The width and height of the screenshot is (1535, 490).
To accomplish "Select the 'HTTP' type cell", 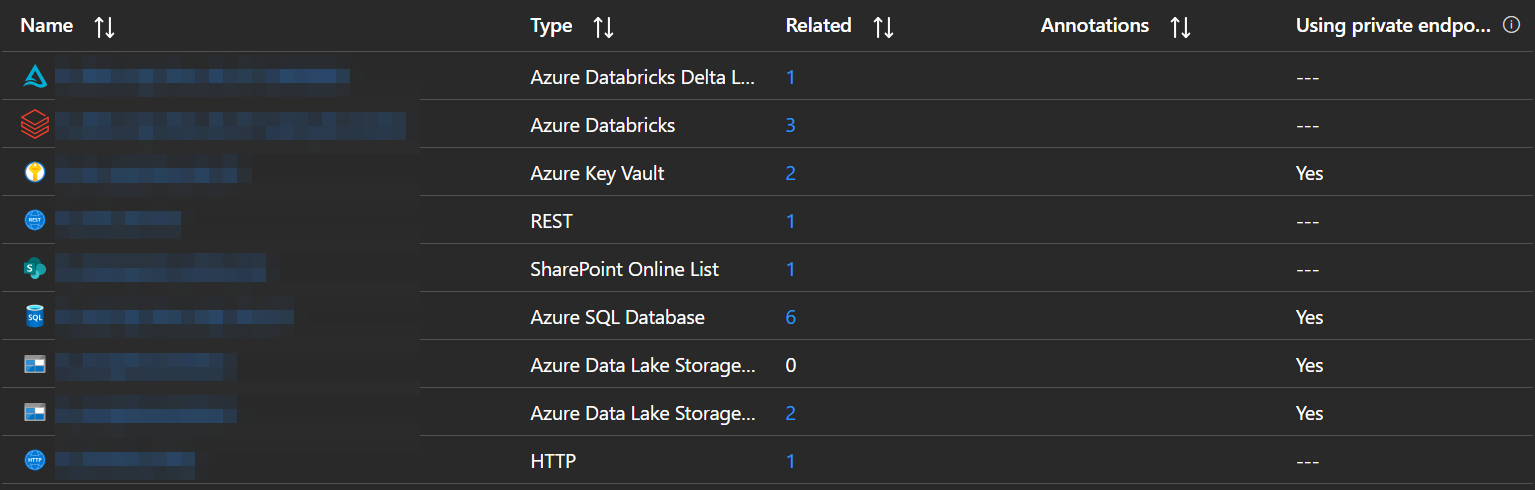I will click(x=553, y=461).
